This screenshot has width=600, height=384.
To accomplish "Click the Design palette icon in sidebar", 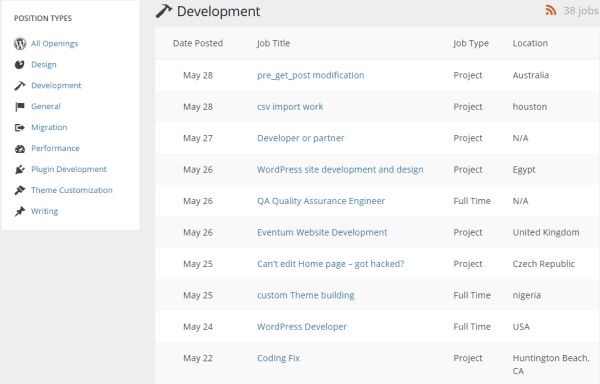I will pos(20,65).
